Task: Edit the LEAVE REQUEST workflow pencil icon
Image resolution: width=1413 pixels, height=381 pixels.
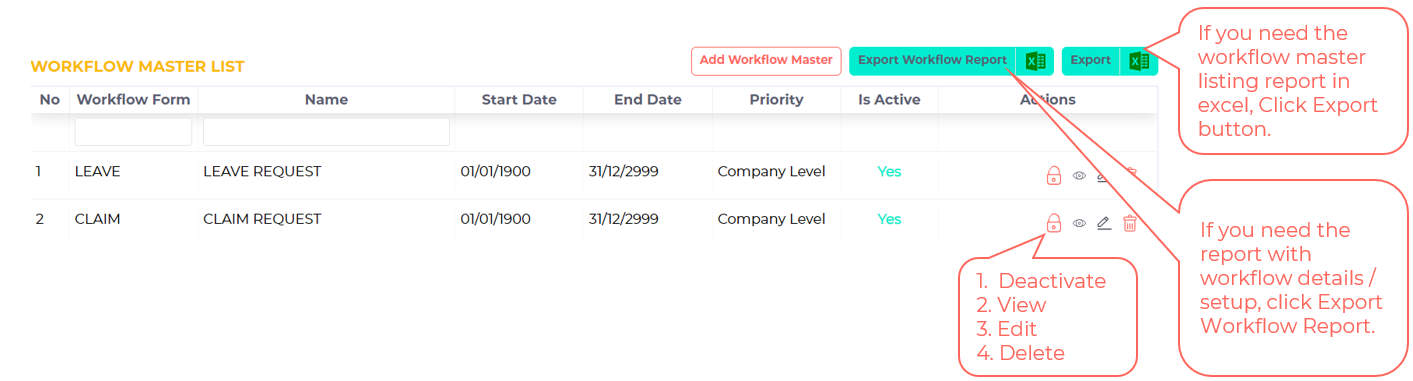Action: [x=1104, y=176]
